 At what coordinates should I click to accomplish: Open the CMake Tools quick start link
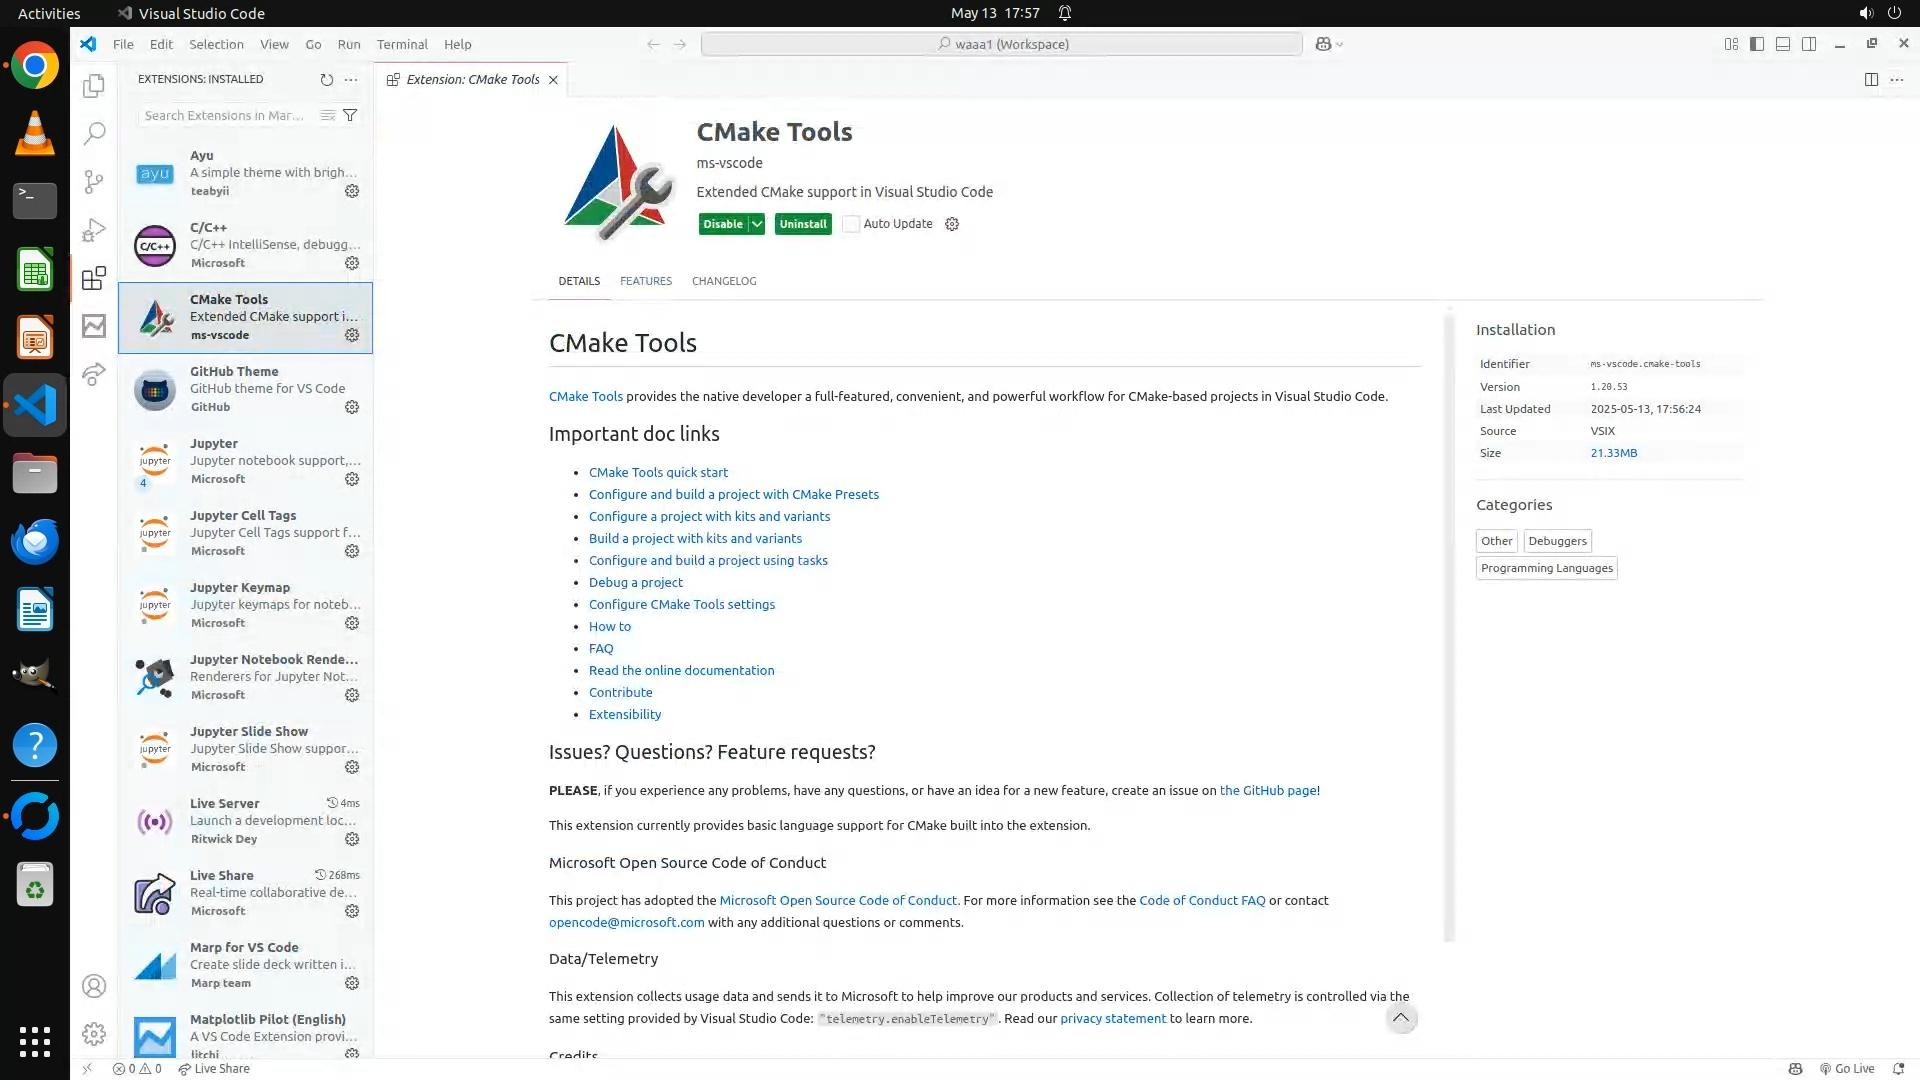point(658,472)
